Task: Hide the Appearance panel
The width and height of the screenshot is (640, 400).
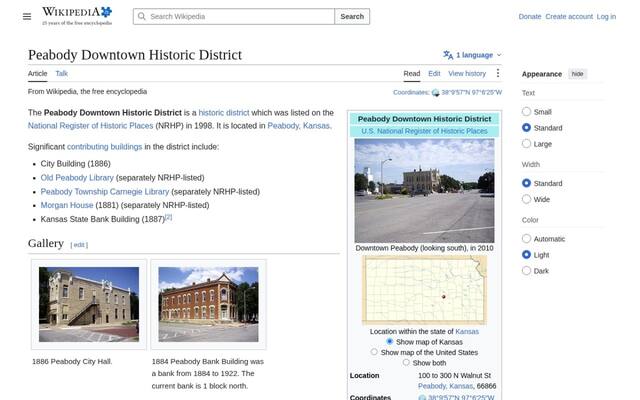Action: (x=577, y=74)
